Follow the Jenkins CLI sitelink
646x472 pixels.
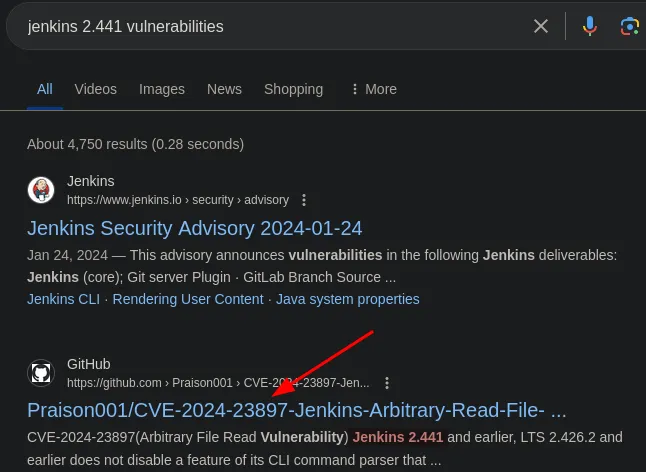tap(64, 299)
